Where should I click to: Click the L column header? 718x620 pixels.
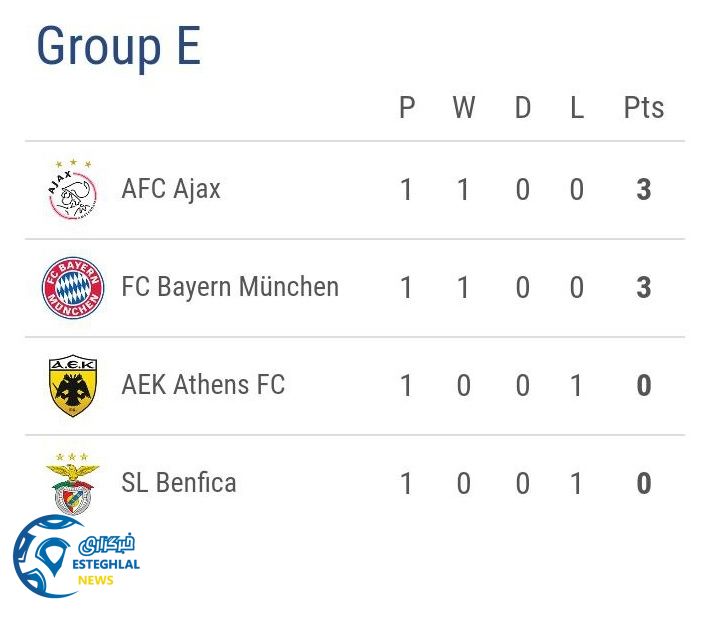pyautogui.click(x=577, y=108)
